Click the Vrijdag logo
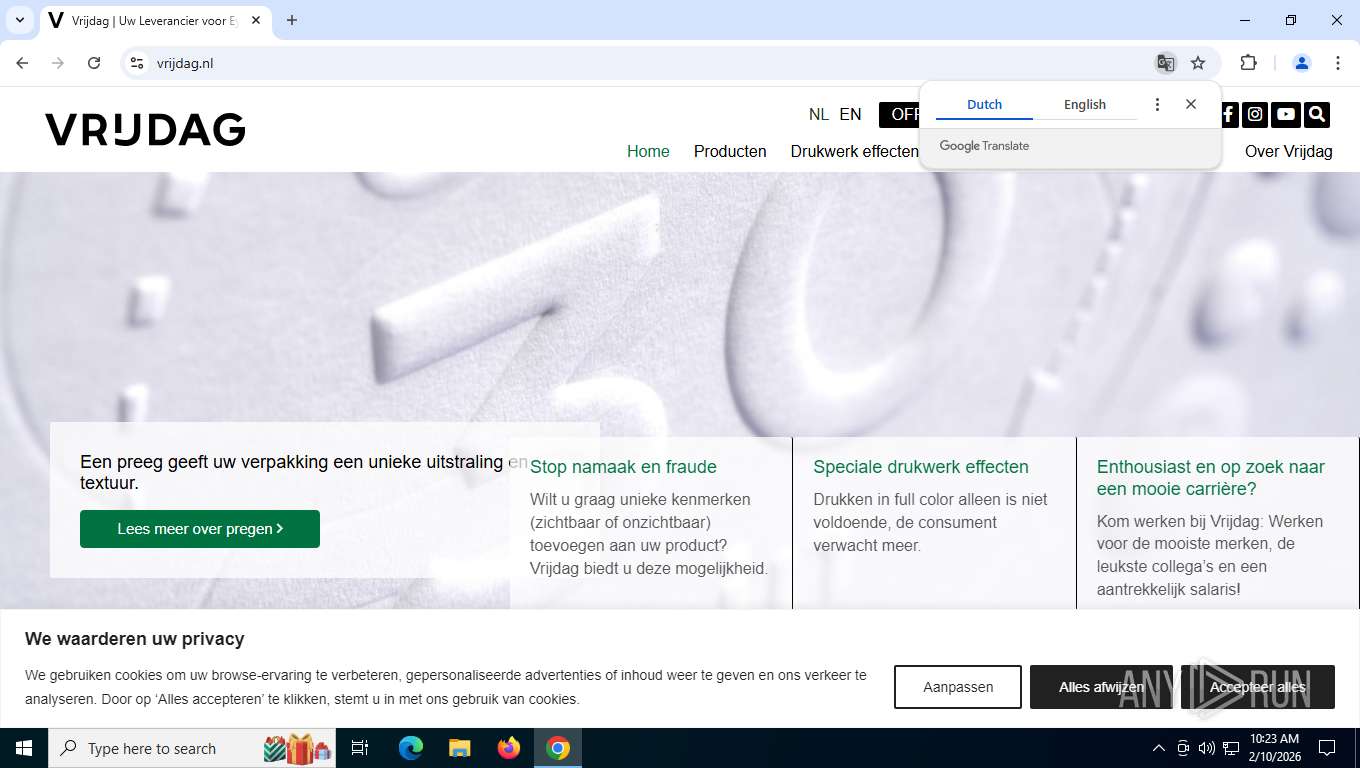Image resolution: width=1360 pixels, height=768 pixels. (x=145, y=129)
